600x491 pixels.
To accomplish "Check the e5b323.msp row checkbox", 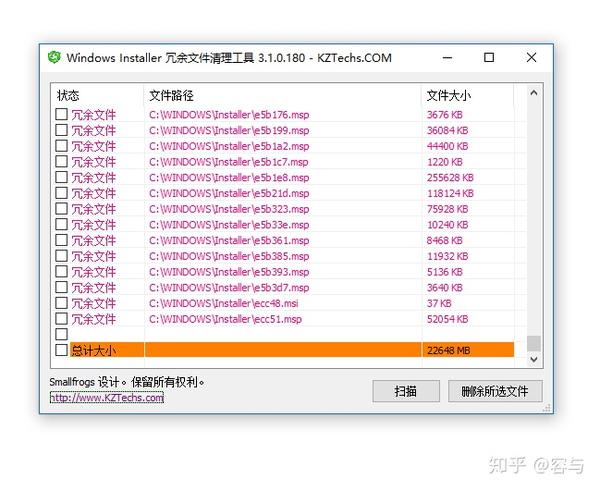I will 61,208.
